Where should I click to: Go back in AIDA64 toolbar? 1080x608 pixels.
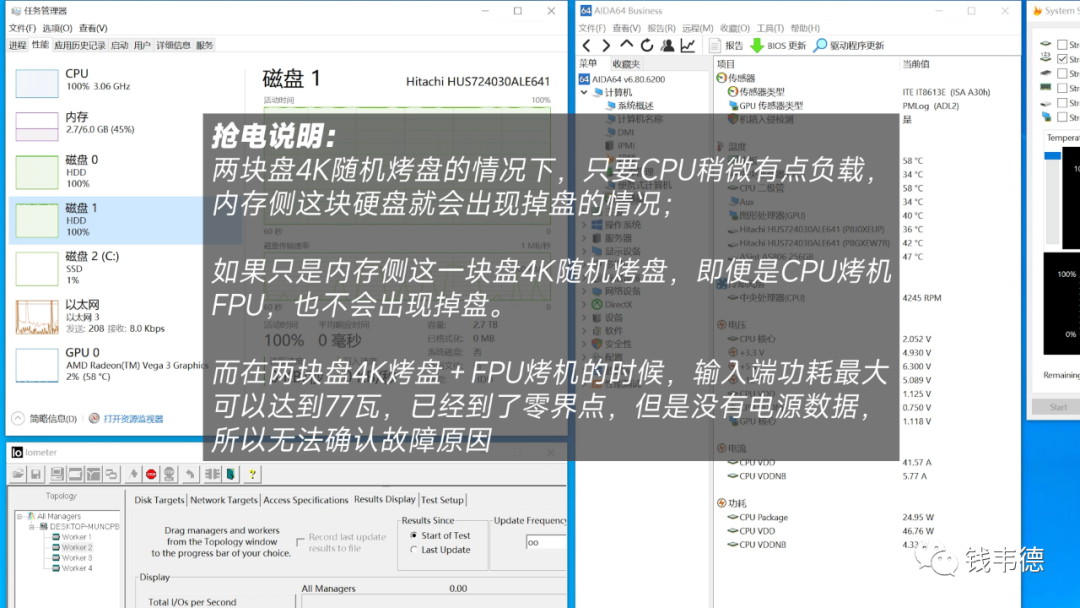586,45
